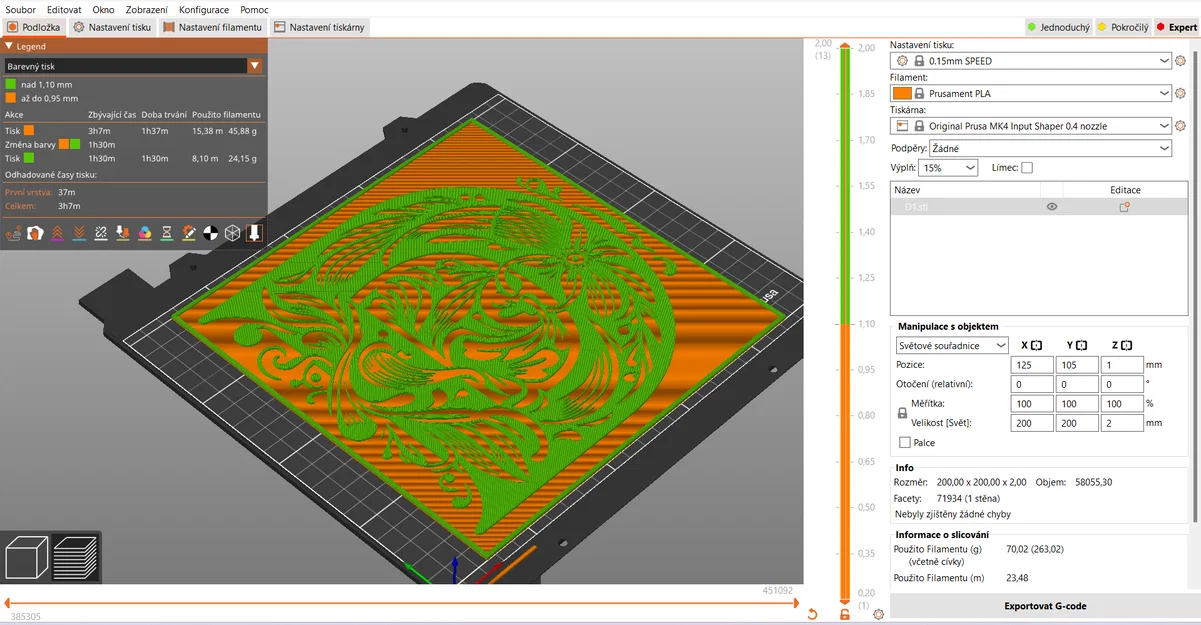Open the Filament preset dropdown
Viewport: 1201px width, 625px height.
pos(1031,93)
